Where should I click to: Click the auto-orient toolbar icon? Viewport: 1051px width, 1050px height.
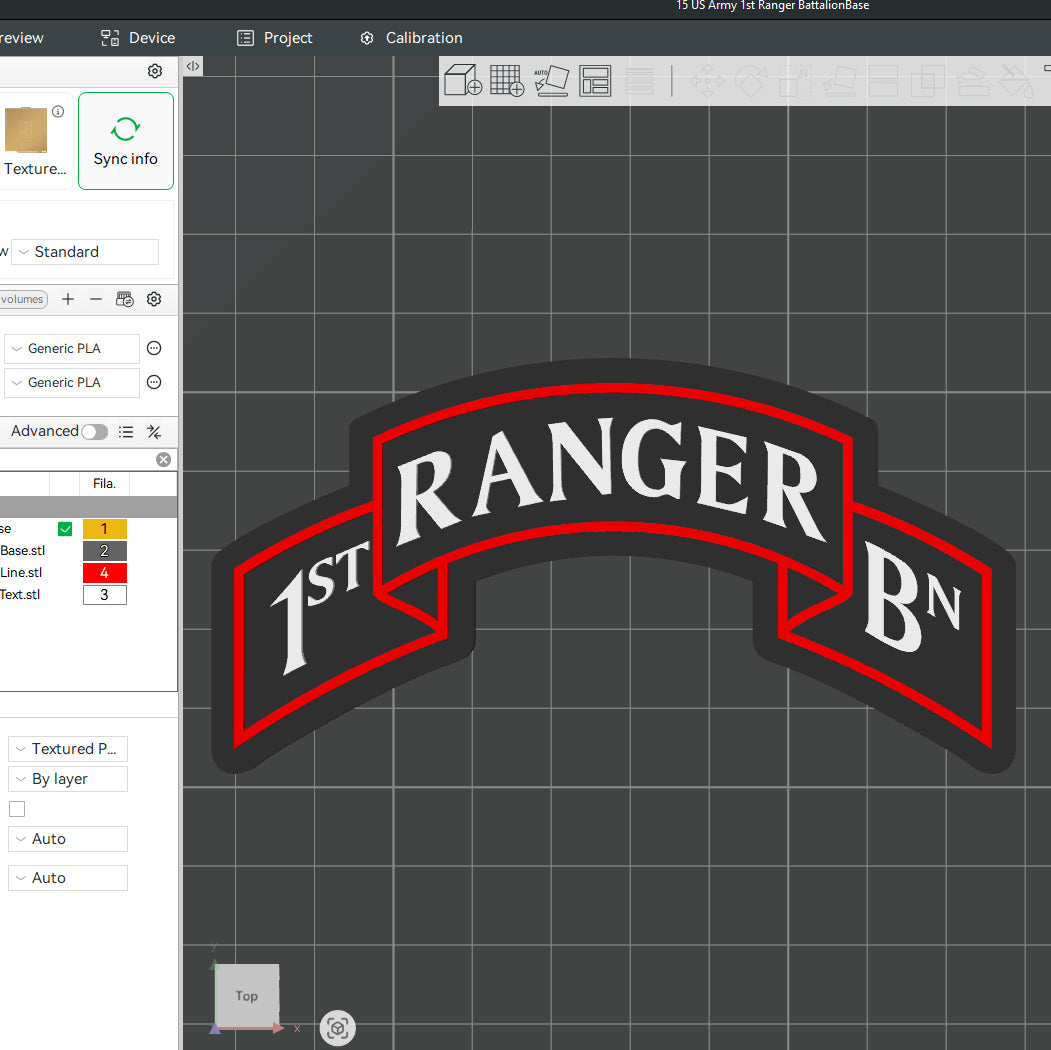coord(551,81)
